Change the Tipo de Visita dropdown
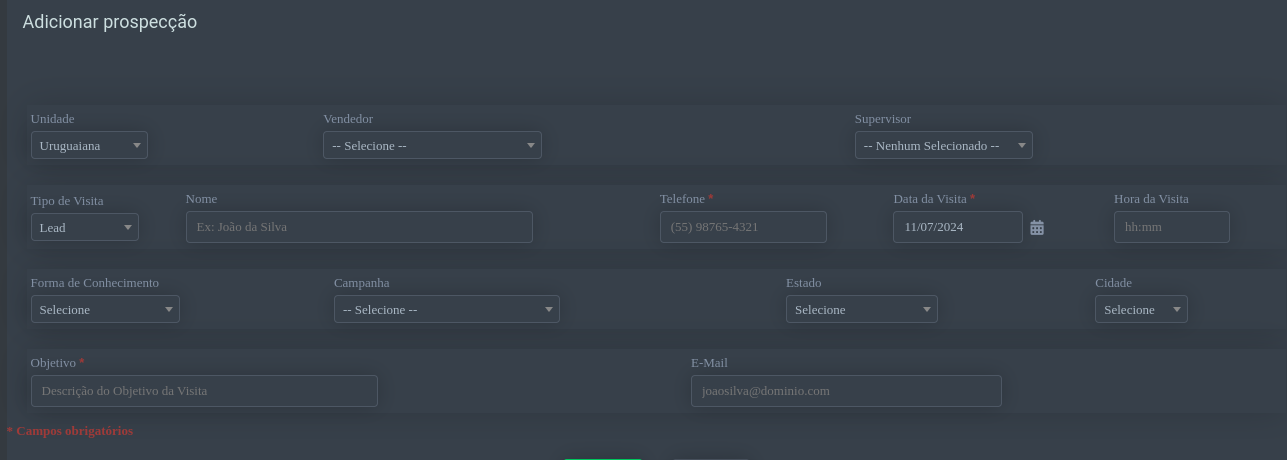The width and height of the screenshot is (1287, 460). [85, 228]
